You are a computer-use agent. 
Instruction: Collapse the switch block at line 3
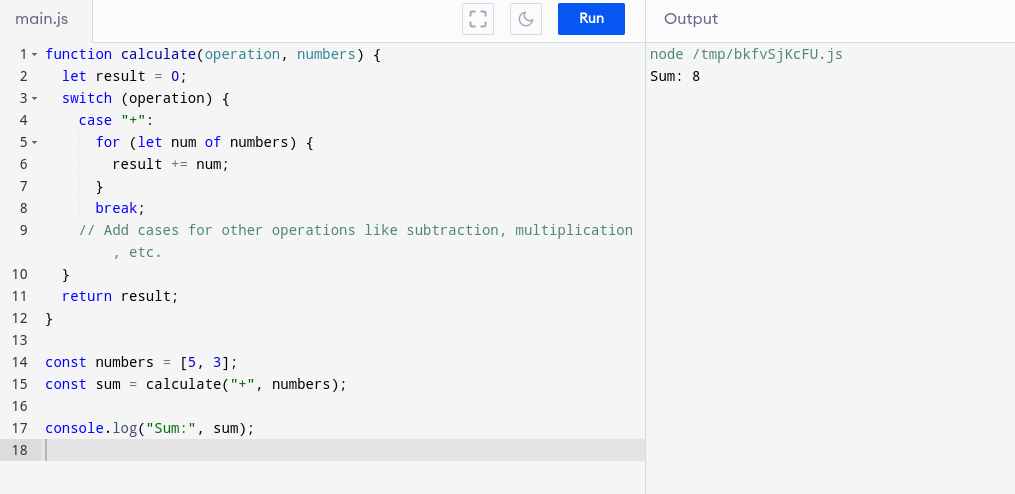pos(34,98)
